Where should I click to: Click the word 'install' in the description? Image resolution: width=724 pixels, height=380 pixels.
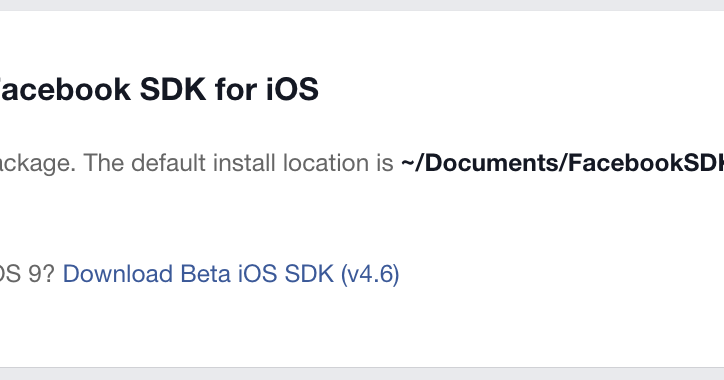point(245,163)
